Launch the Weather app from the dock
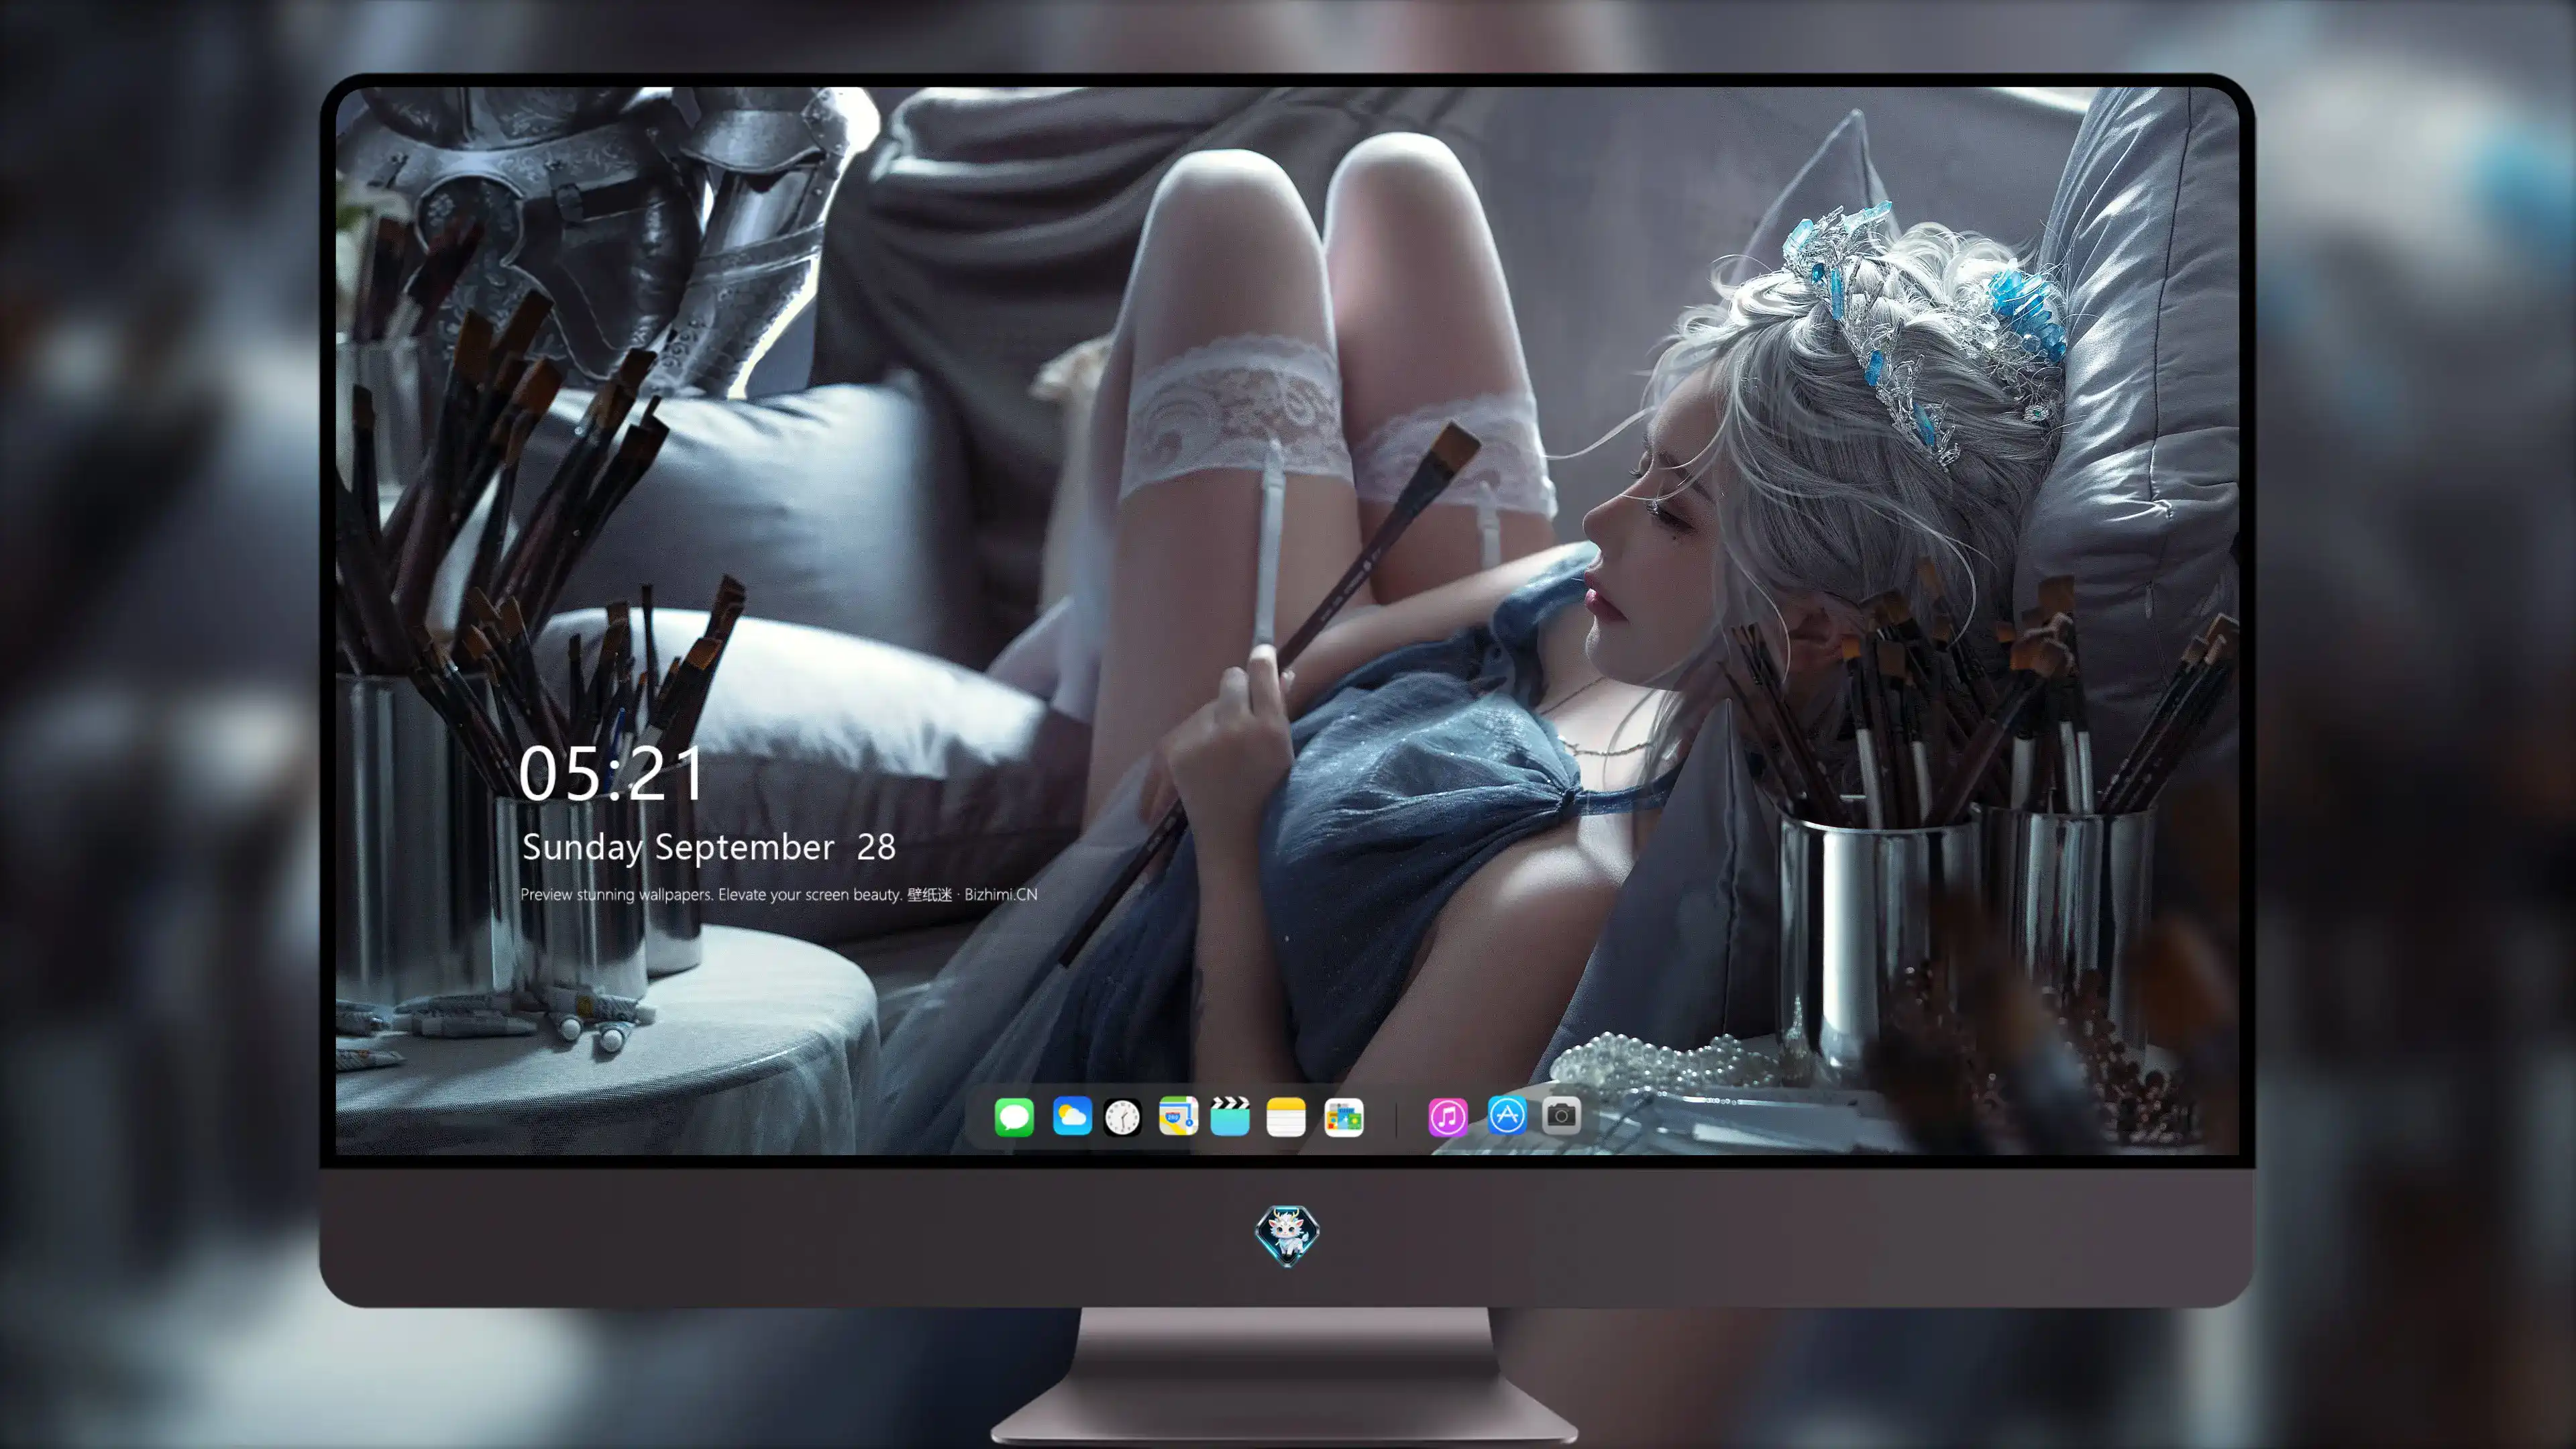Viewport: 2576px width, 1449px height. [x=1072, y=1117]
